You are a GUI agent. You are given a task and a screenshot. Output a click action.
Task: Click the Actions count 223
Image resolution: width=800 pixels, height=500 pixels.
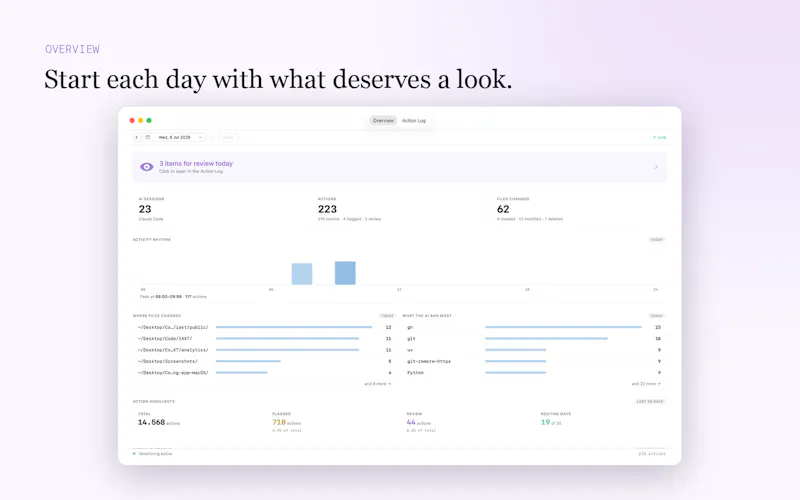tap(327, 209)
